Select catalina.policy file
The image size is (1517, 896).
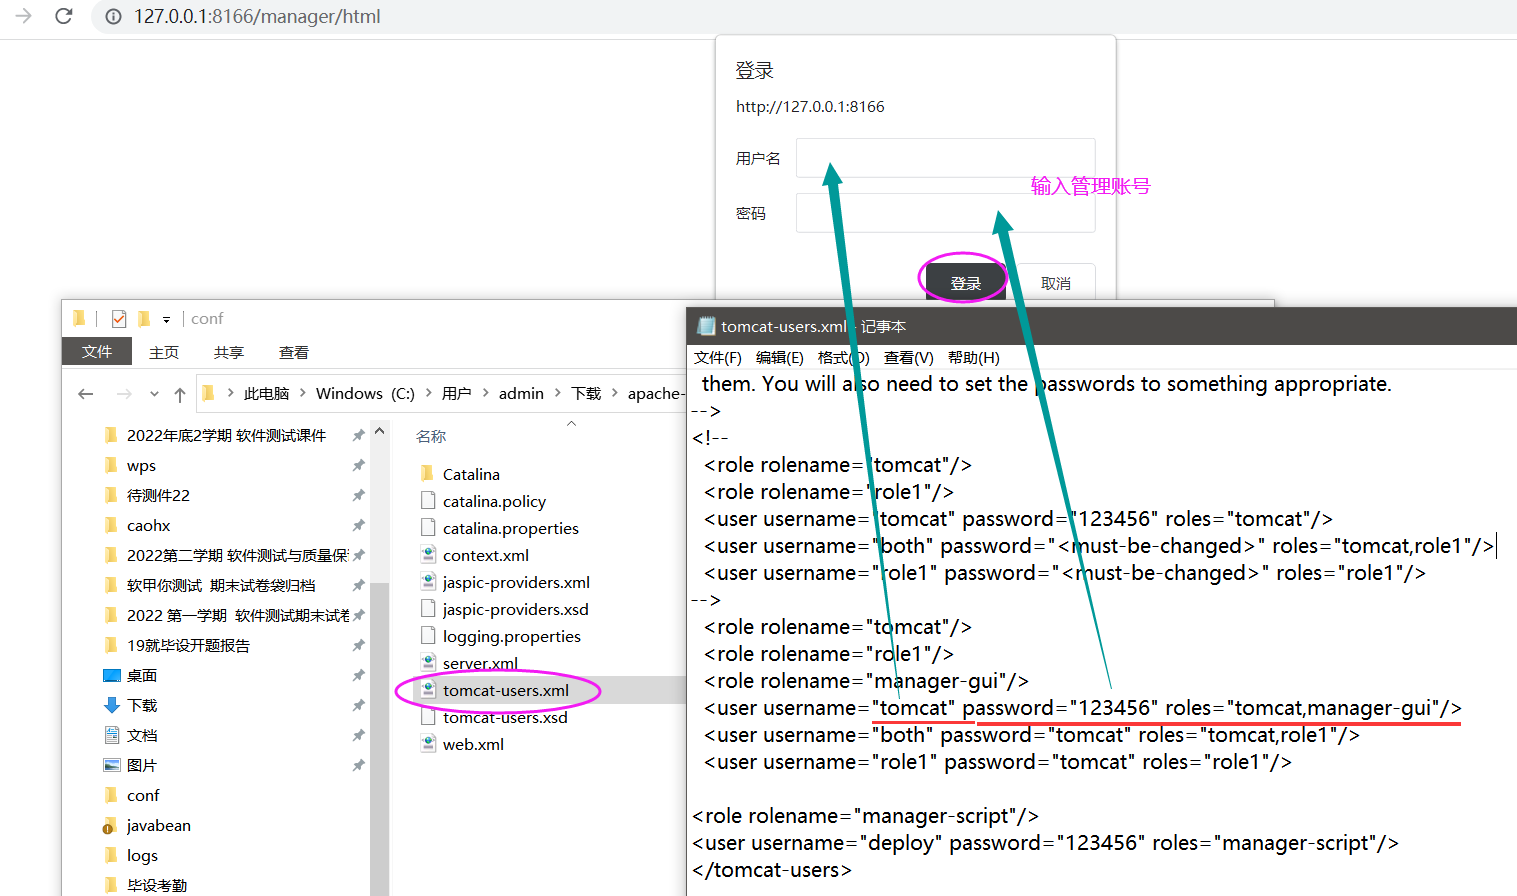point(494,501)
